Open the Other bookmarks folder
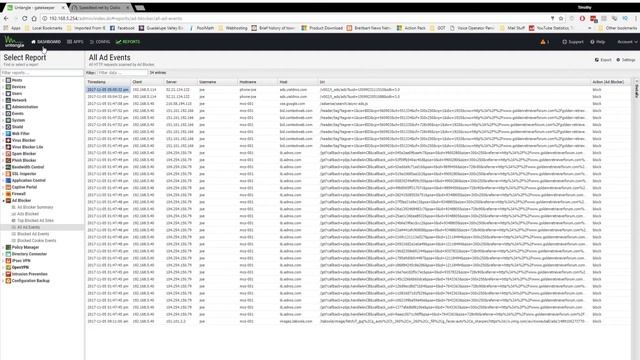The width and height of the screenshot is (640, 360). pyautogui.click(x=617, y=28)
